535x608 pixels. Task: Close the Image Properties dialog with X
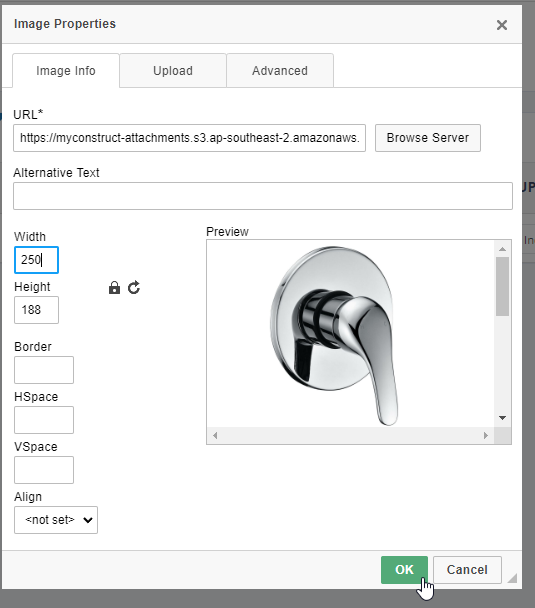pos(502,25)
